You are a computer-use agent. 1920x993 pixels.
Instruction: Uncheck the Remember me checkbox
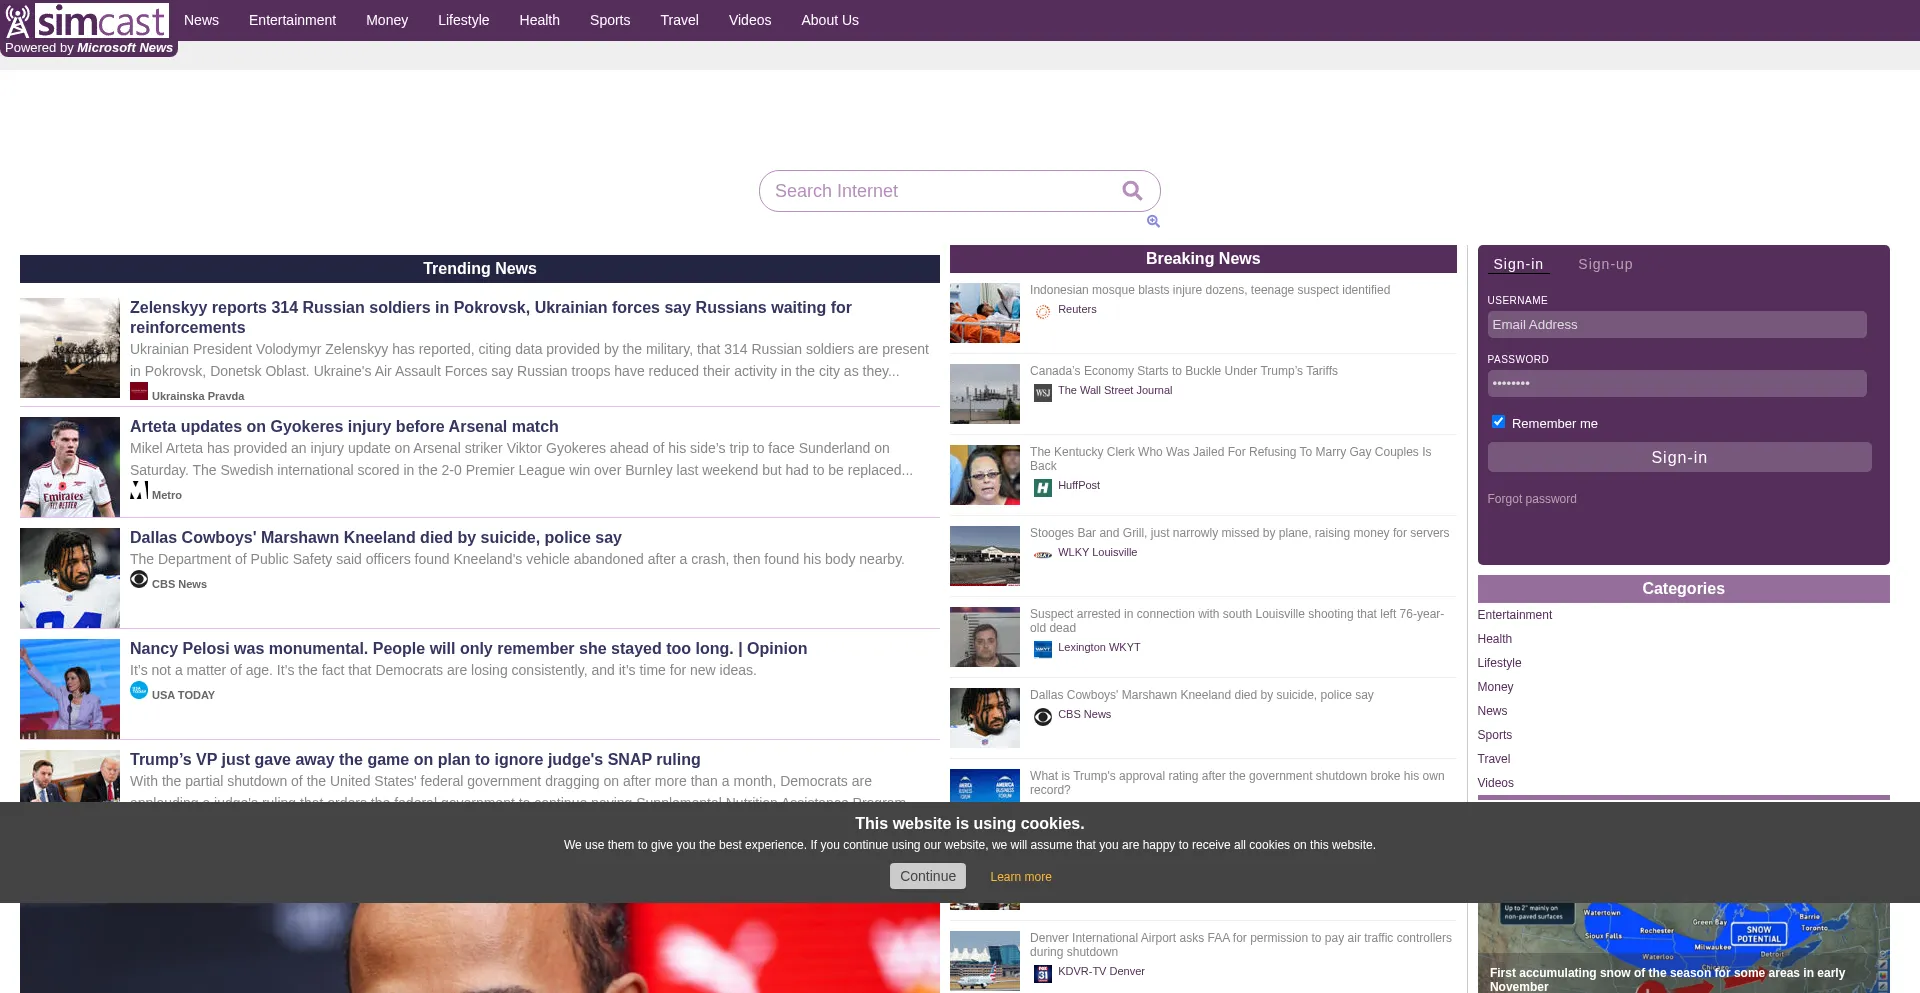click(x=1498, y=422)
